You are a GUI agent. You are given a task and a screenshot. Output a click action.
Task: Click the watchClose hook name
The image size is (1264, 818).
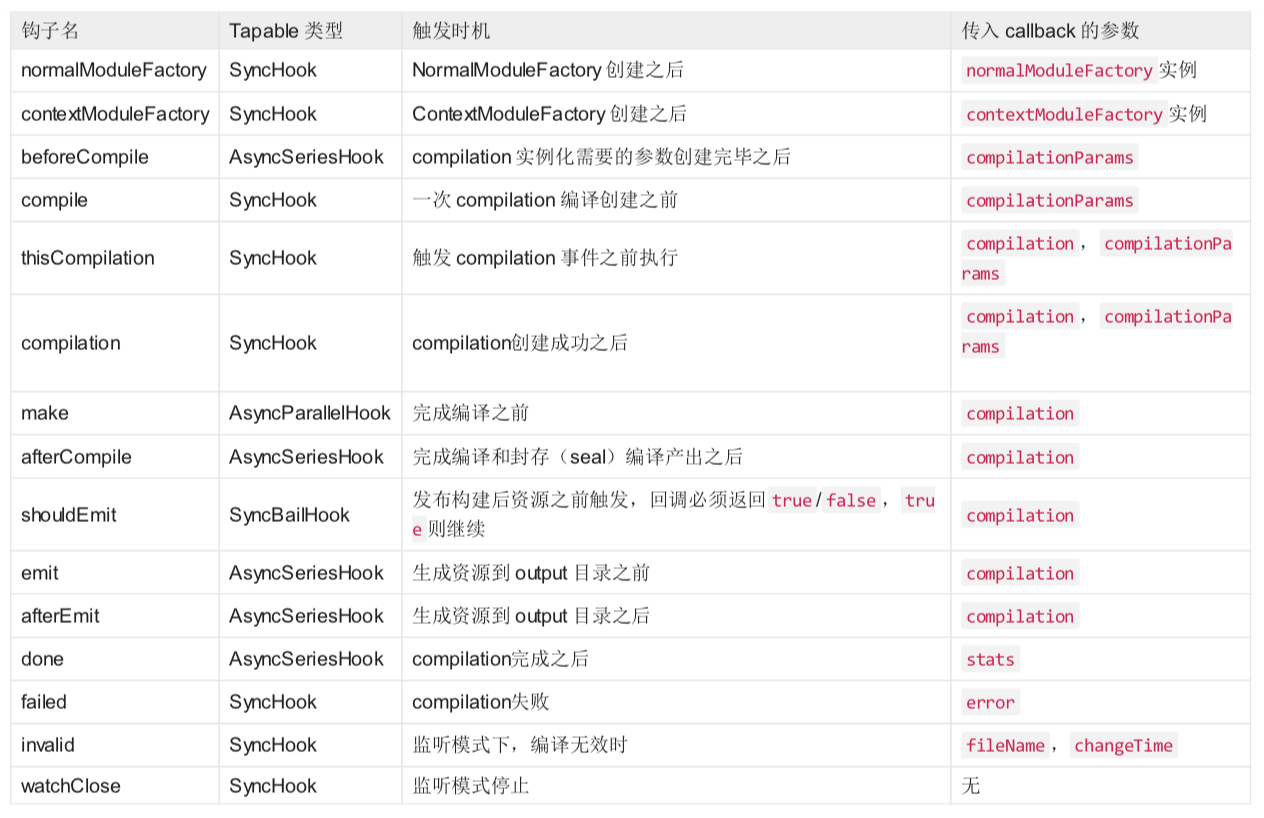pos(71,786)
